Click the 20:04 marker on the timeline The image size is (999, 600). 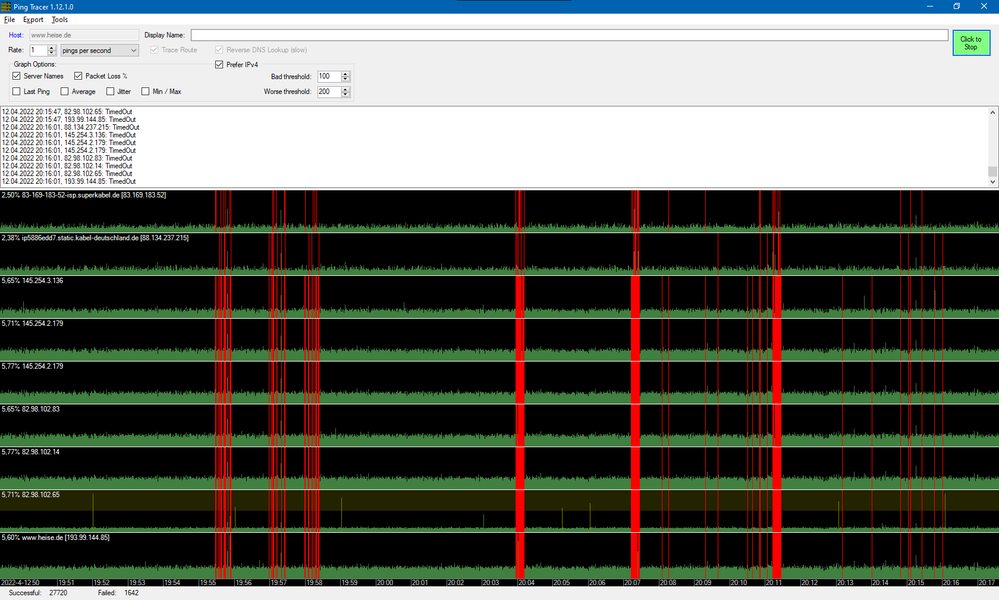click(526, 583)
